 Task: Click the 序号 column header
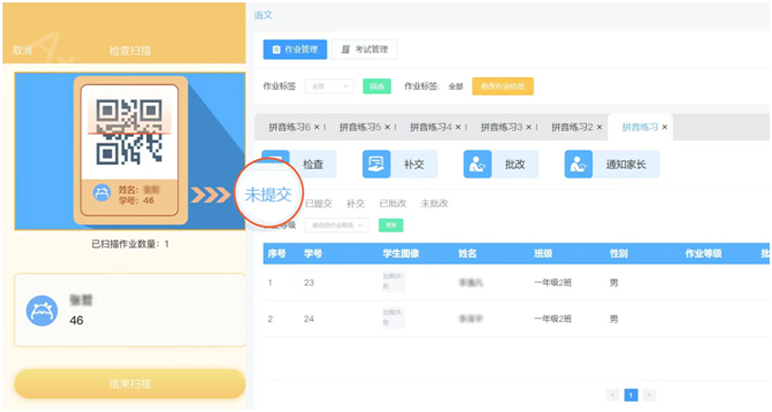277,254
